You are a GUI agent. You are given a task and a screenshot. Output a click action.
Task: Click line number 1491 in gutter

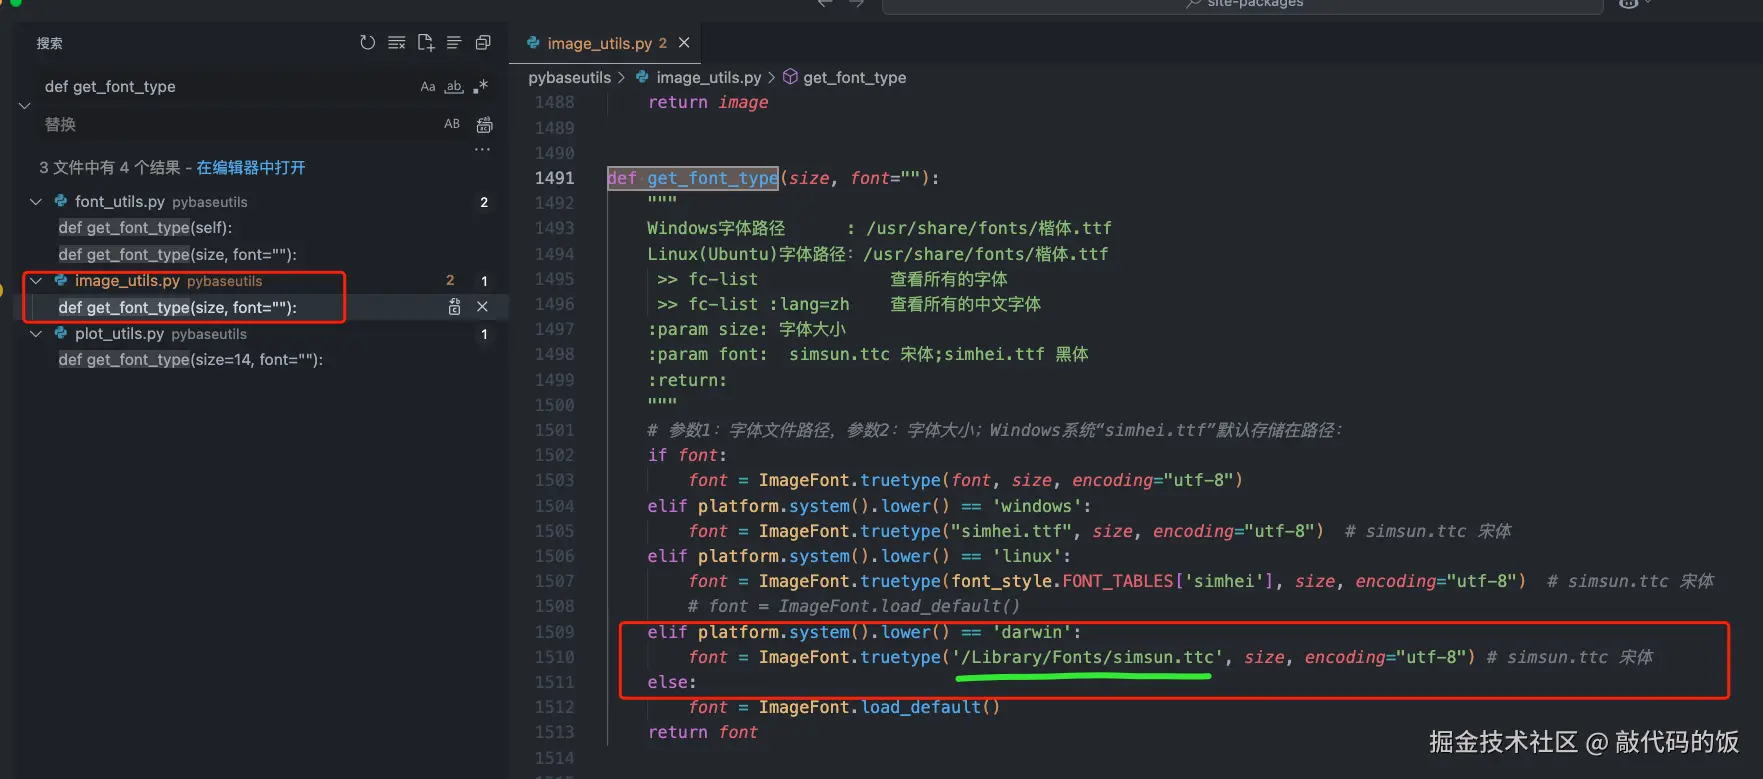click(x=555, y=178)
